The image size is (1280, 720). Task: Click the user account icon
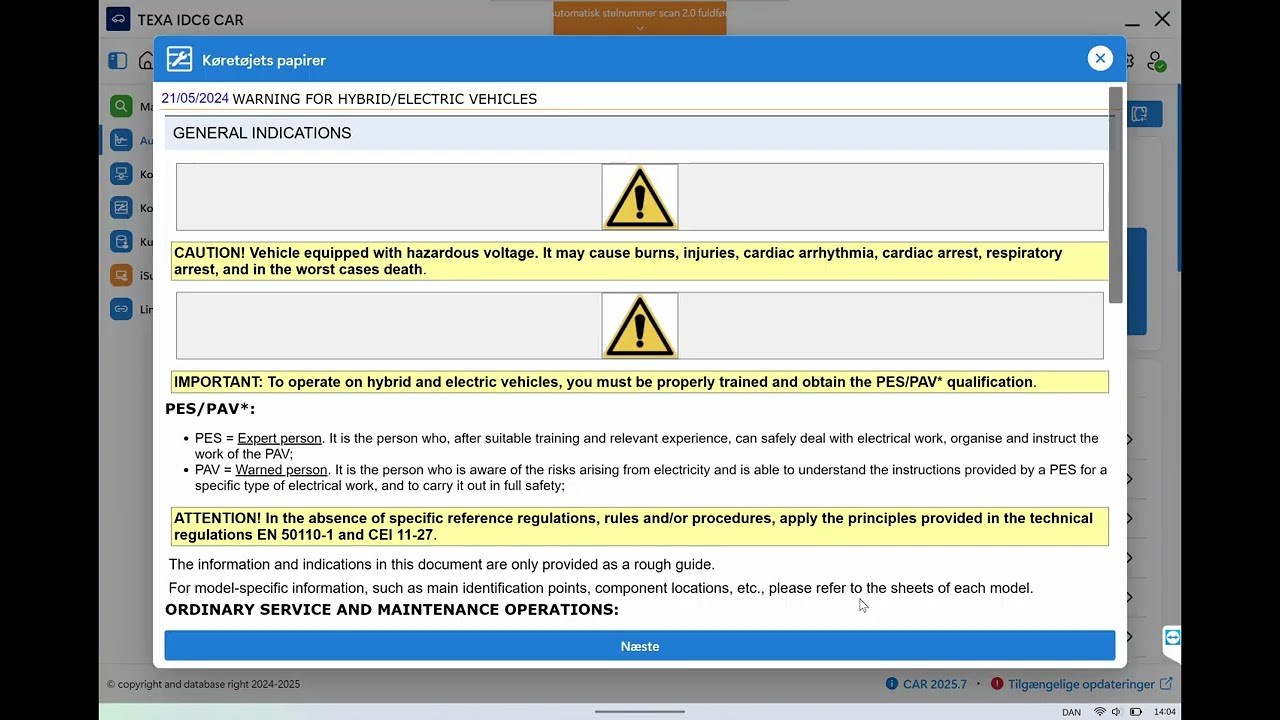point(1156,61)
